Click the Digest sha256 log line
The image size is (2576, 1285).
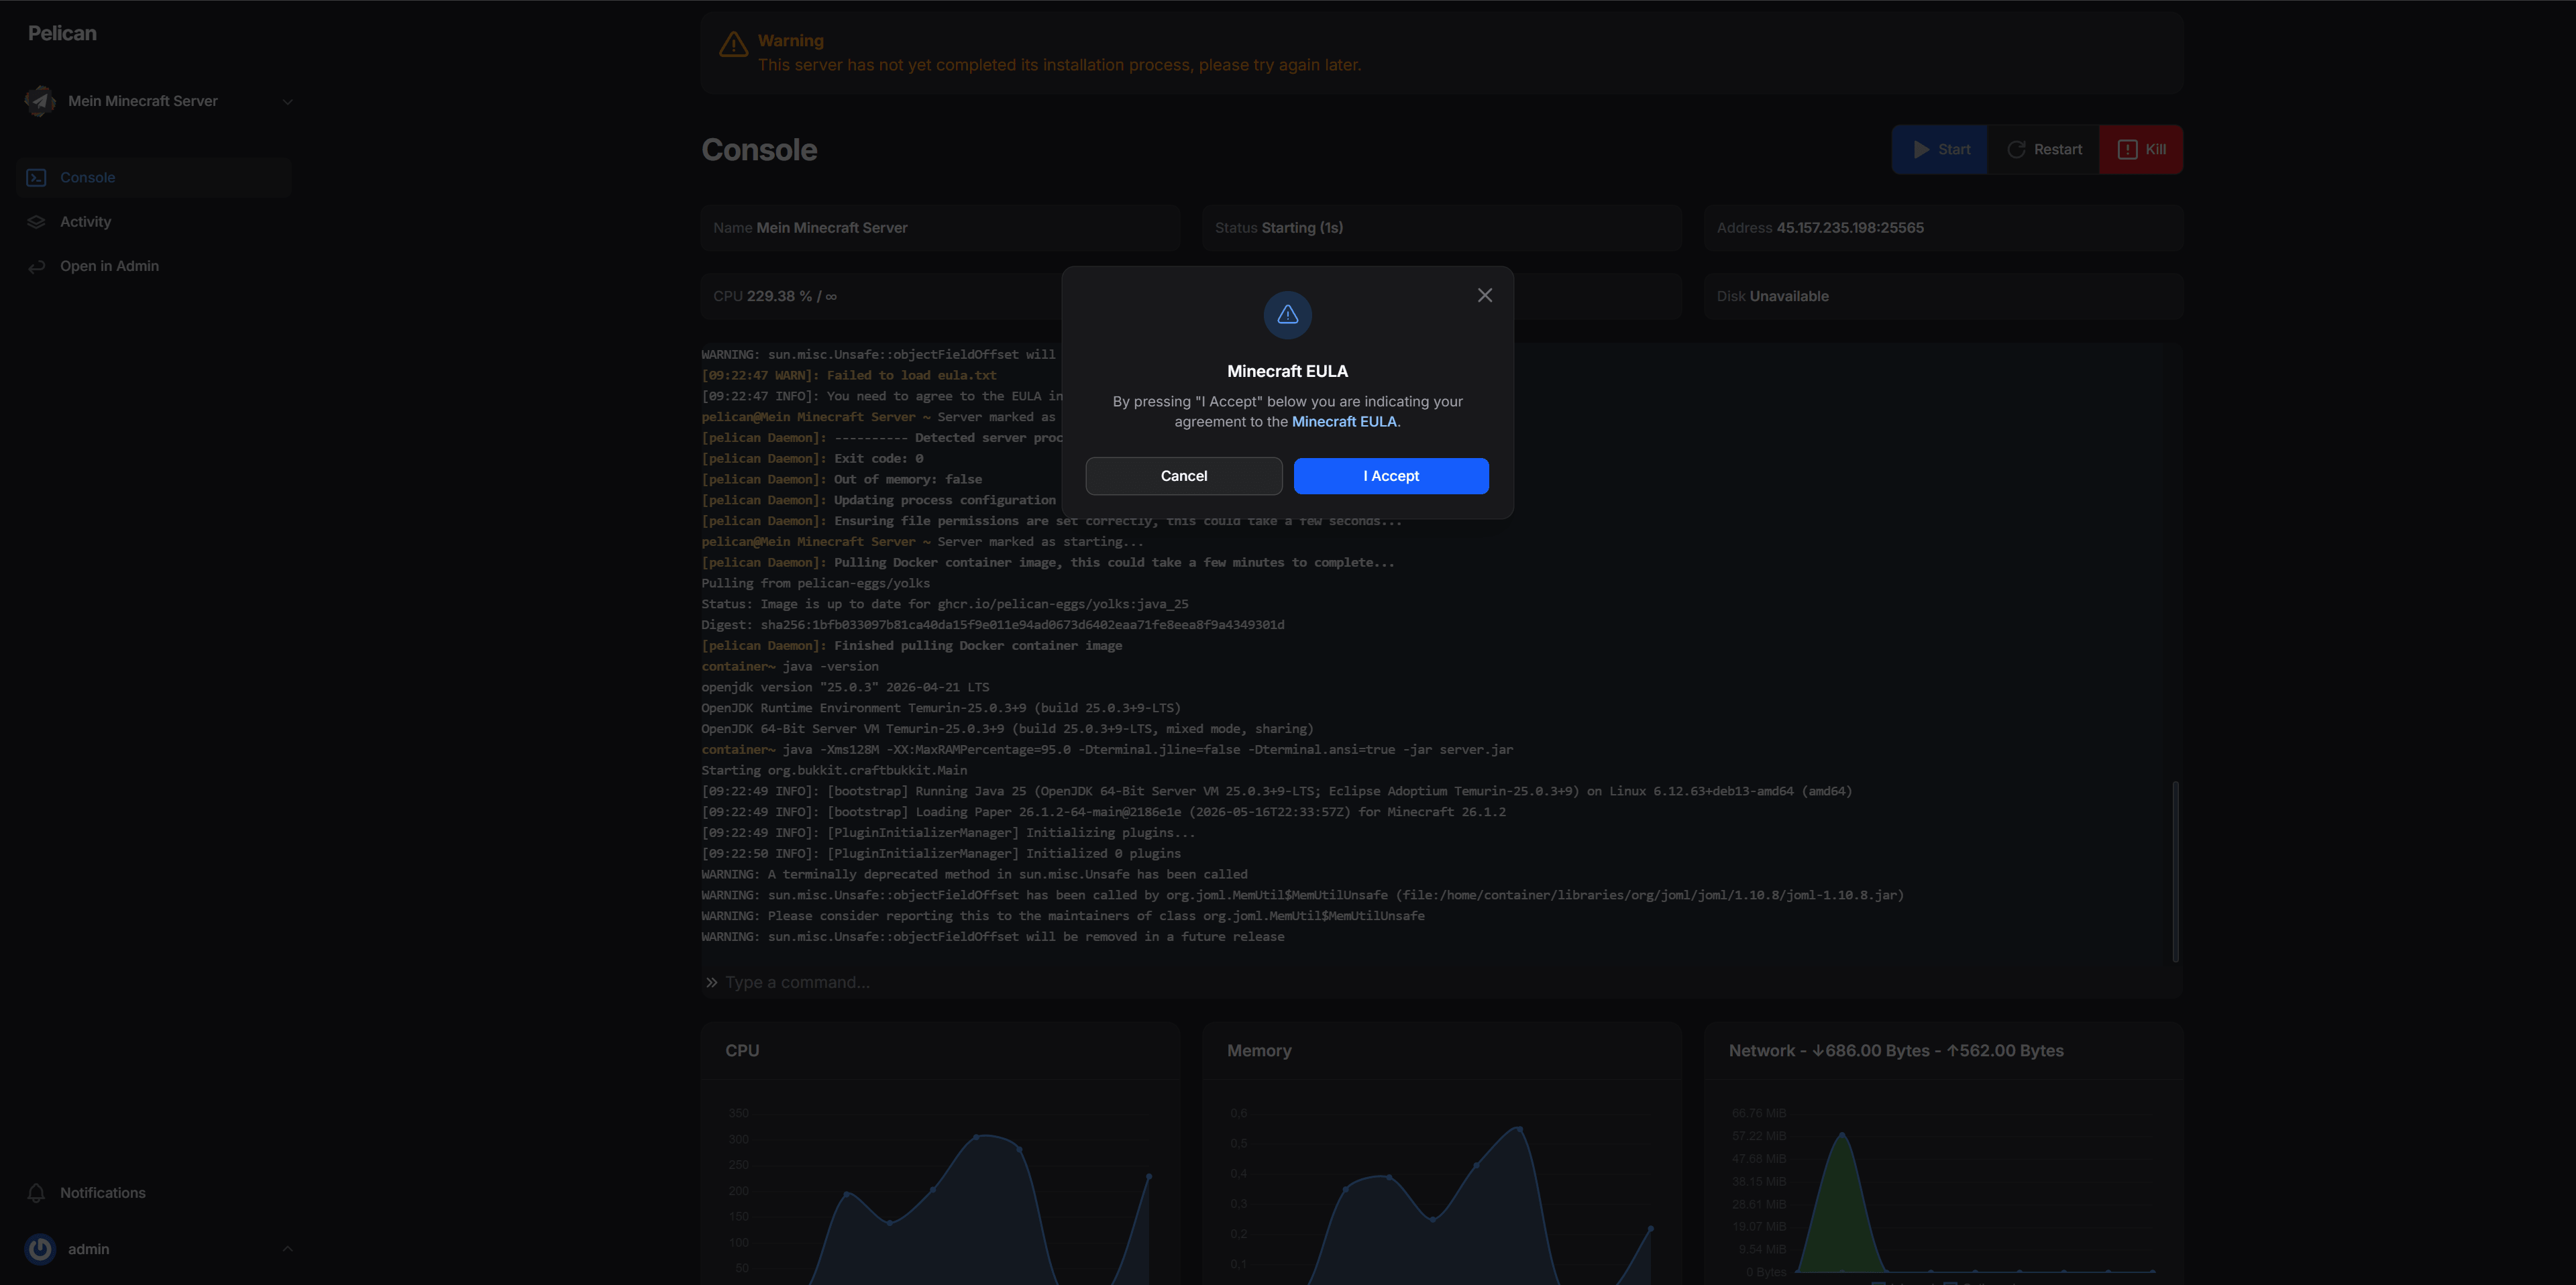[993, 625]
